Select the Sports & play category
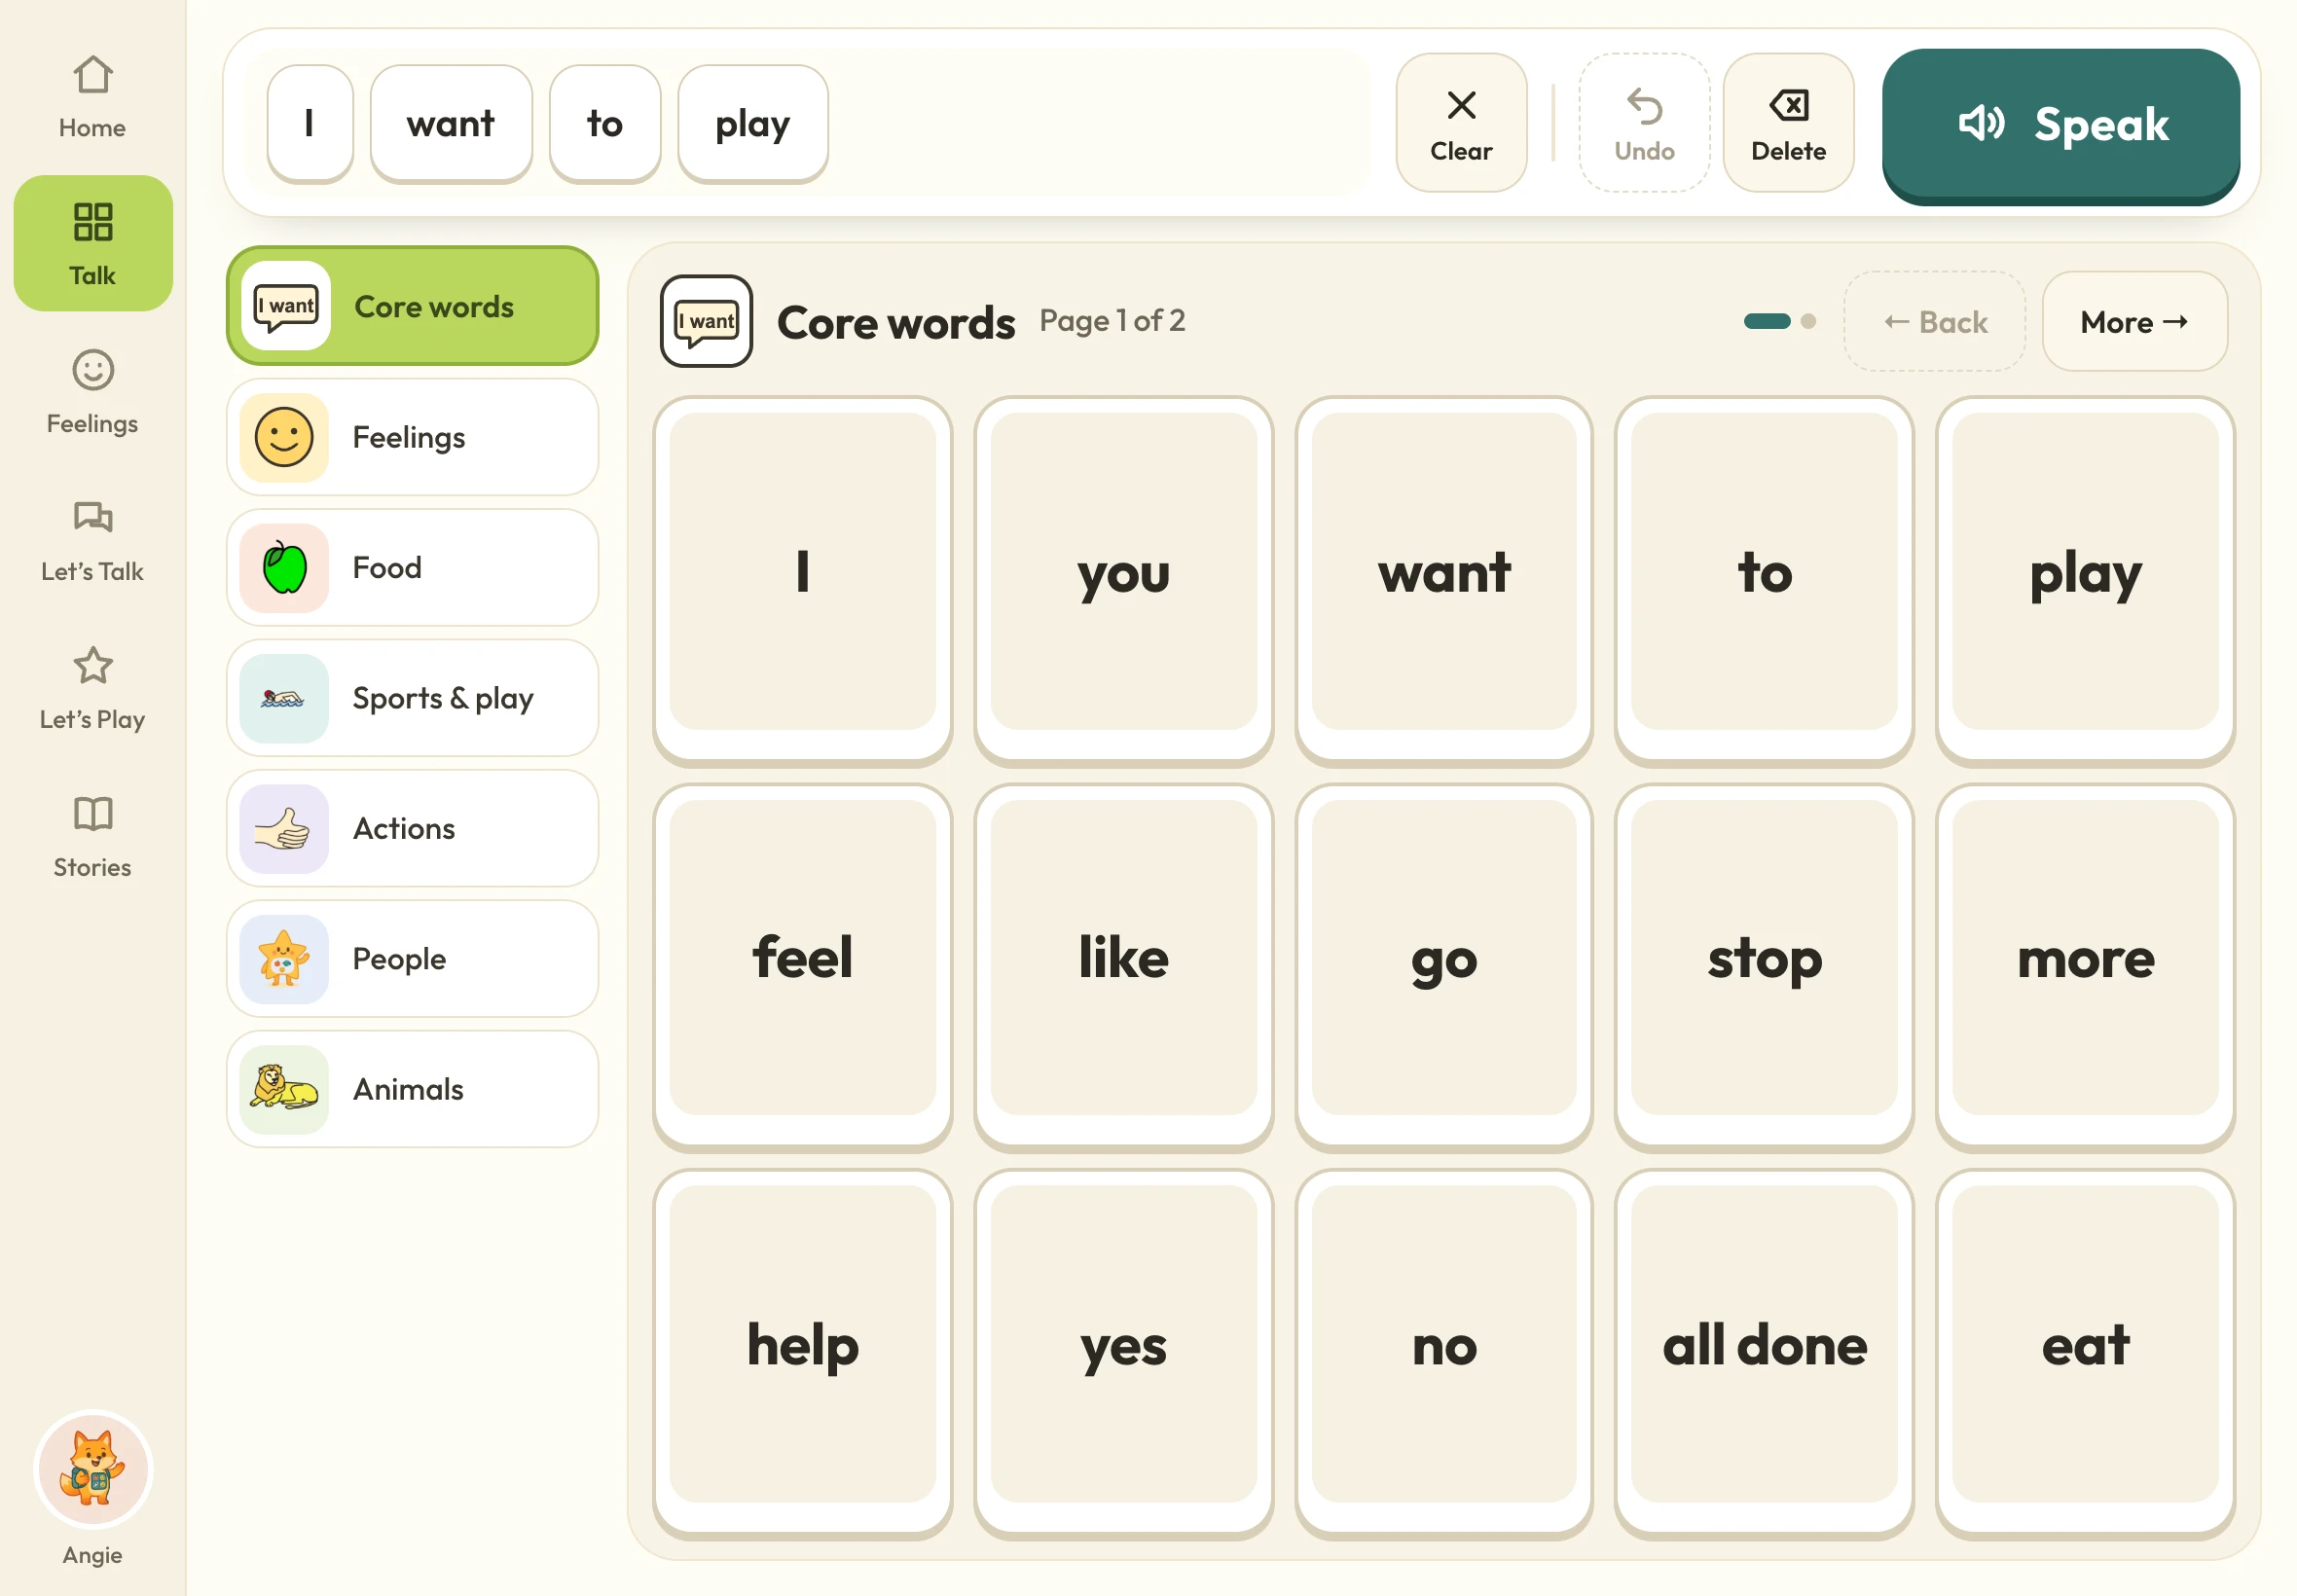Screen dimensions: 2297x1596 412,698
